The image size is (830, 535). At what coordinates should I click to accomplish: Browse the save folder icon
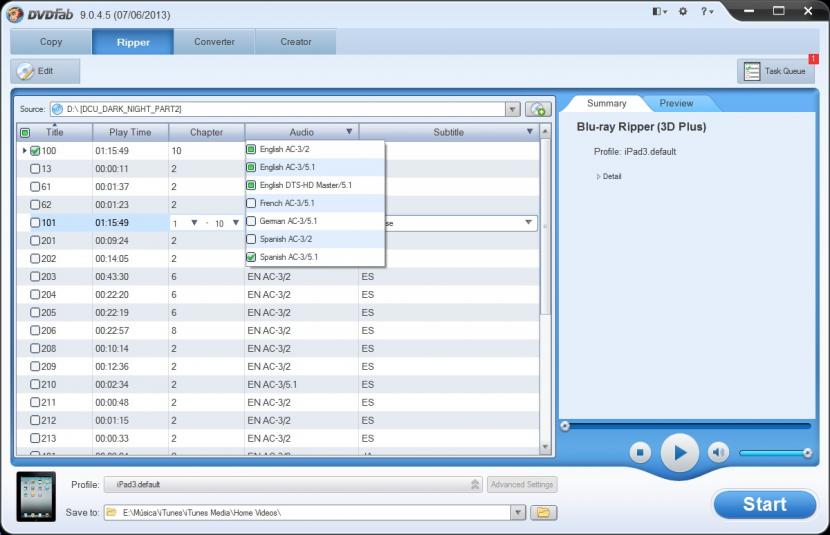(542, 513)
